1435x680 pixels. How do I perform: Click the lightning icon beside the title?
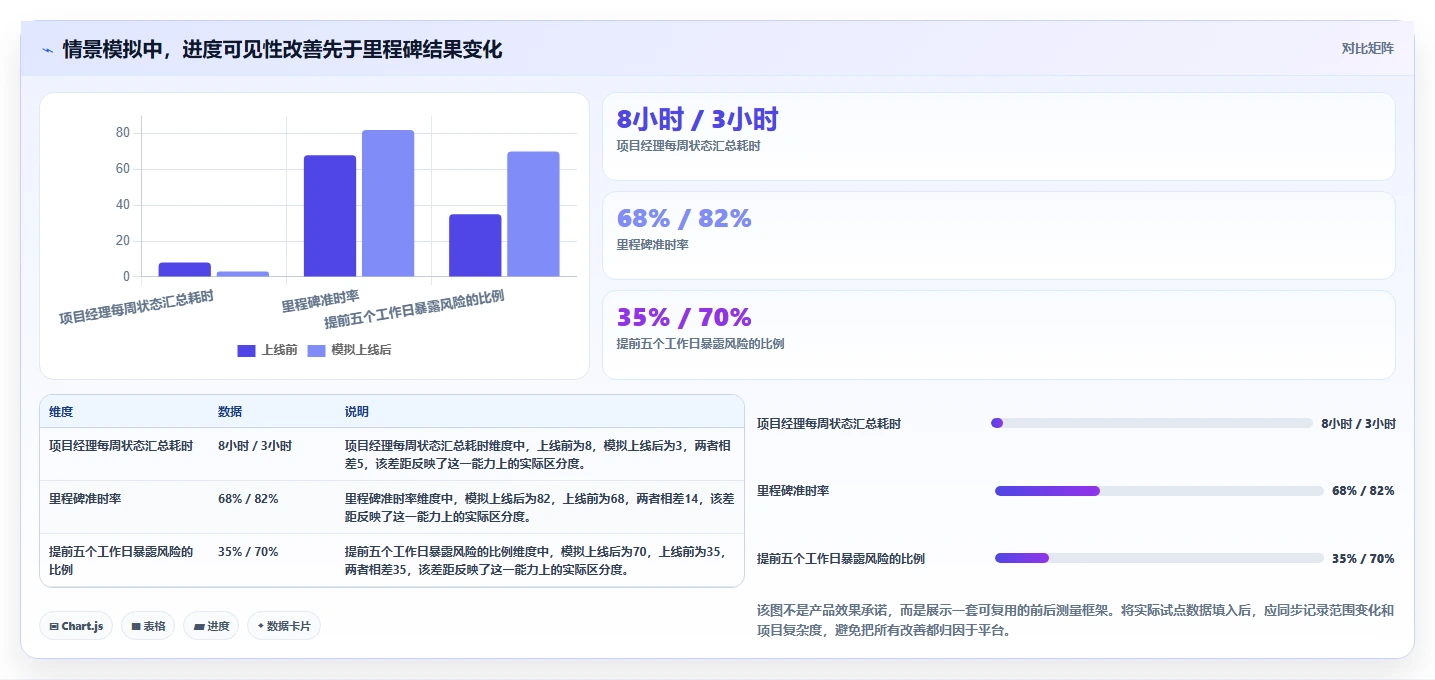coord(47,49)
